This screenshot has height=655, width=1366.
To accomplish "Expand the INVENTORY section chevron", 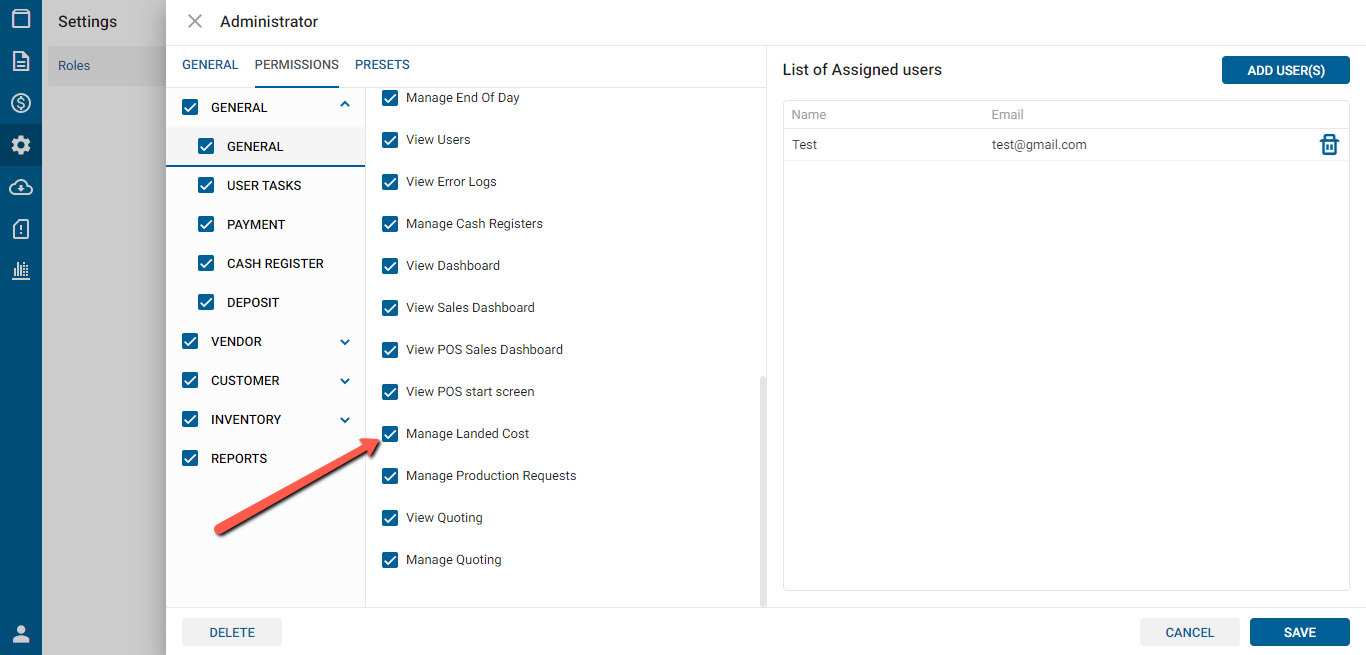I will tap(345, 420).
